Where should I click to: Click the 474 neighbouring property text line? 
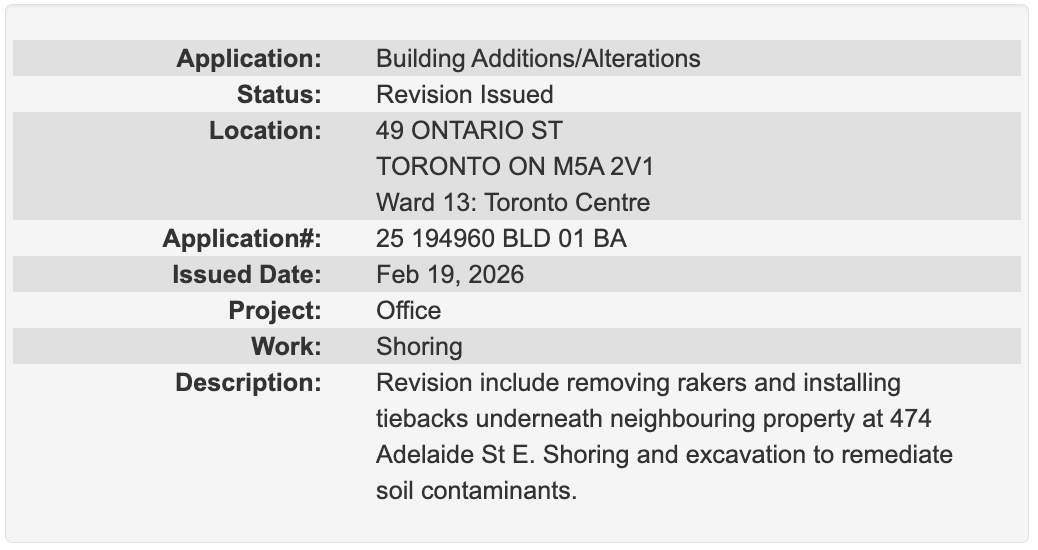coord(654,419)
